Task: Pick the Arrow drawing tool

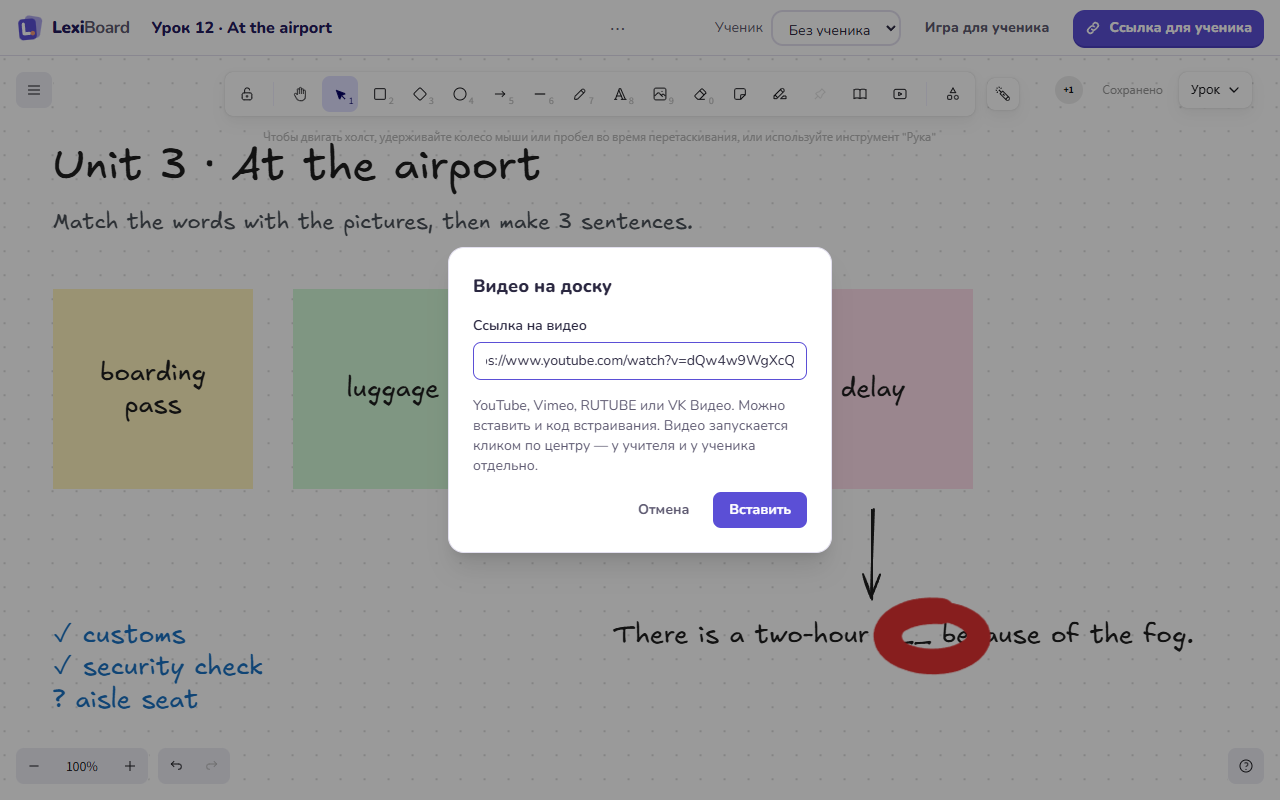Action: (500, 94)
